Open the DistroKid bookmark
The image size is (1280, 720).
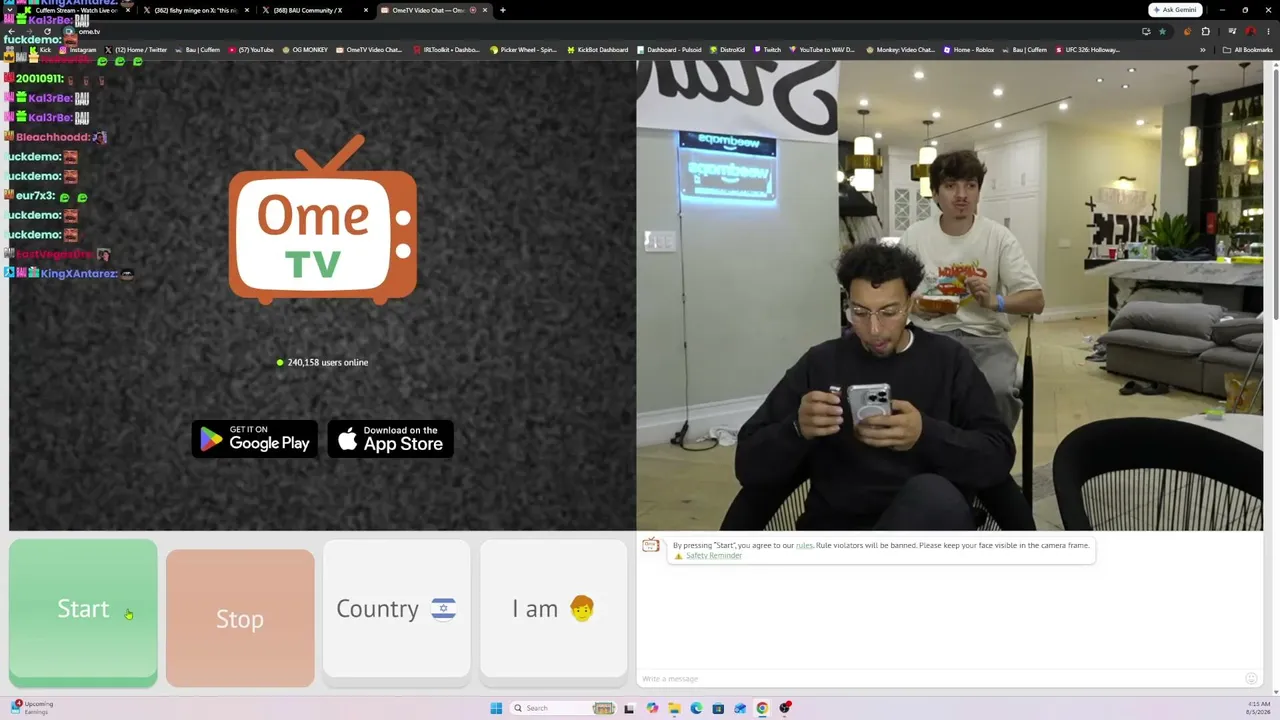click(x=727, y=50)
